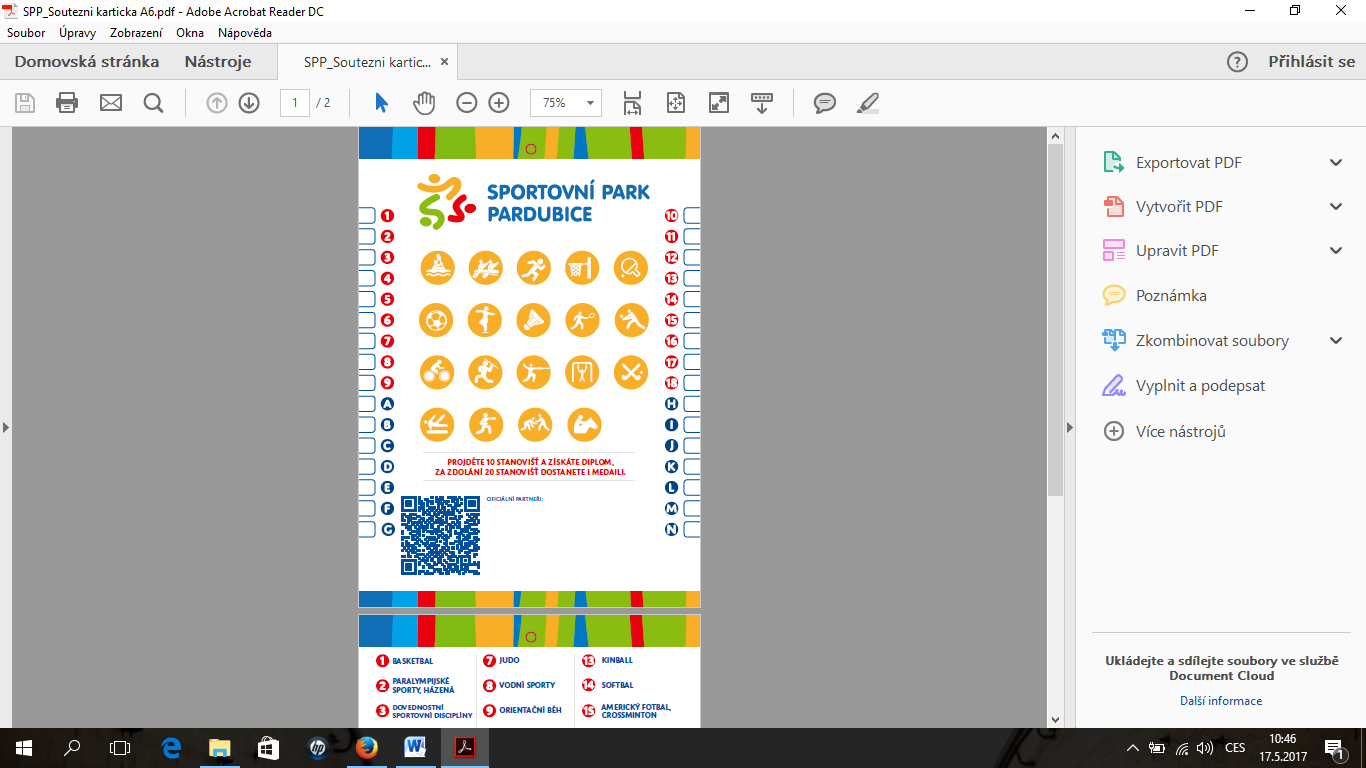Expand the left navigation pane arrow
The width and height of the screenshot is (1366, 768).
5,427
